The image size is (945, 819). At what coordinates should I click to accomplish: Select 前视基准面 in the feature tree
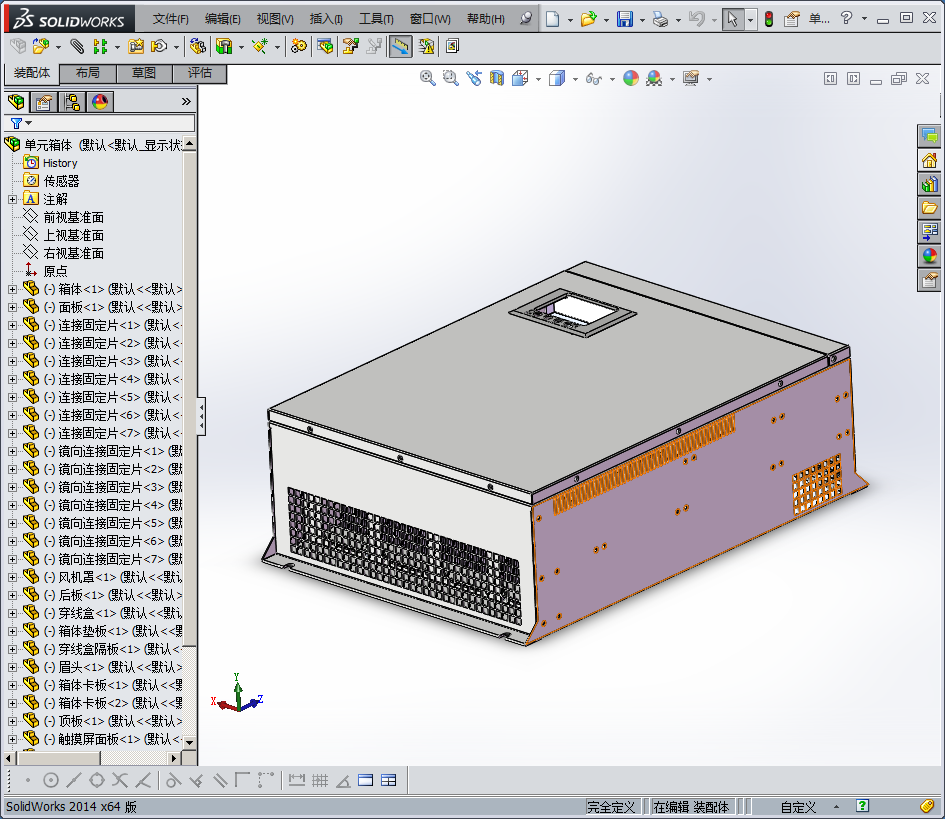73,217
